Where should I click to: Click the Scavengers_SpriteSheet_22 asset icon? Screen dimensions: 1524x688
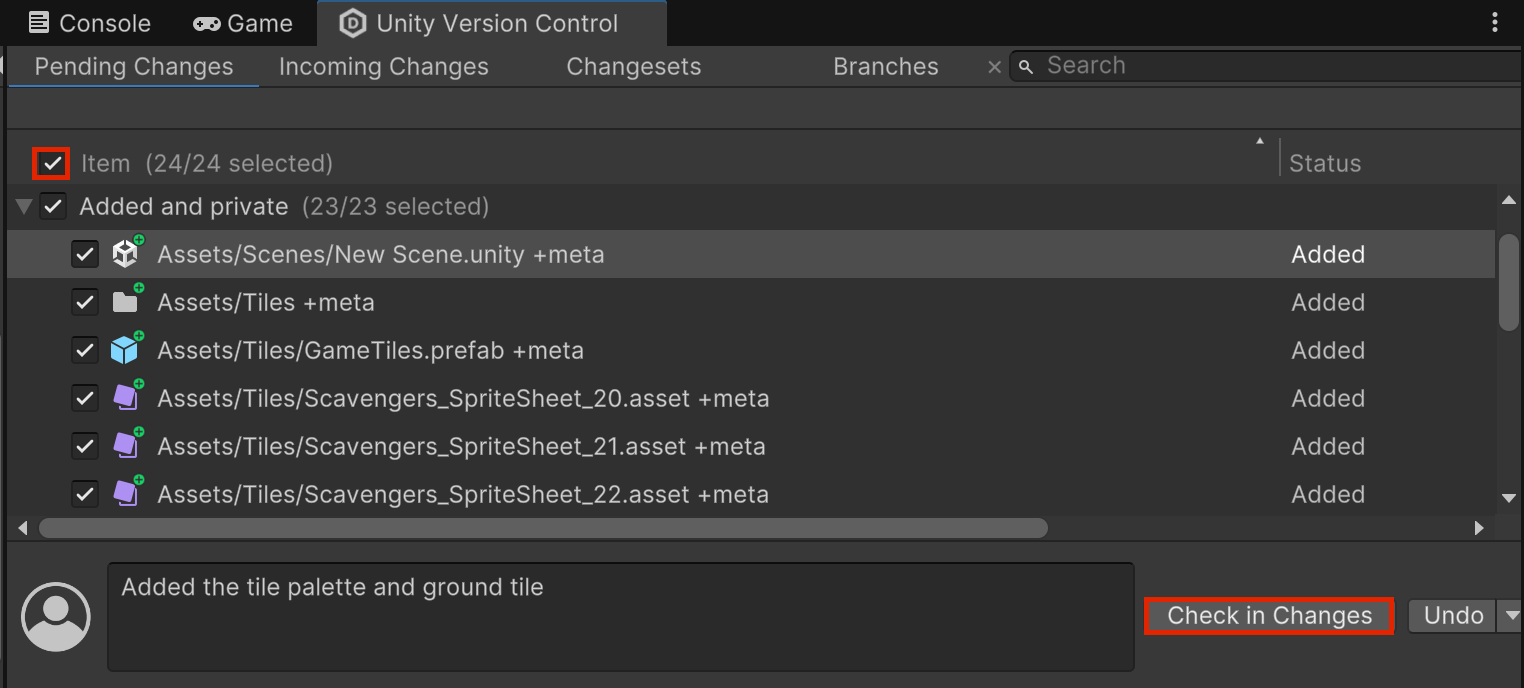pyautogui.click(x=126, y=494)
